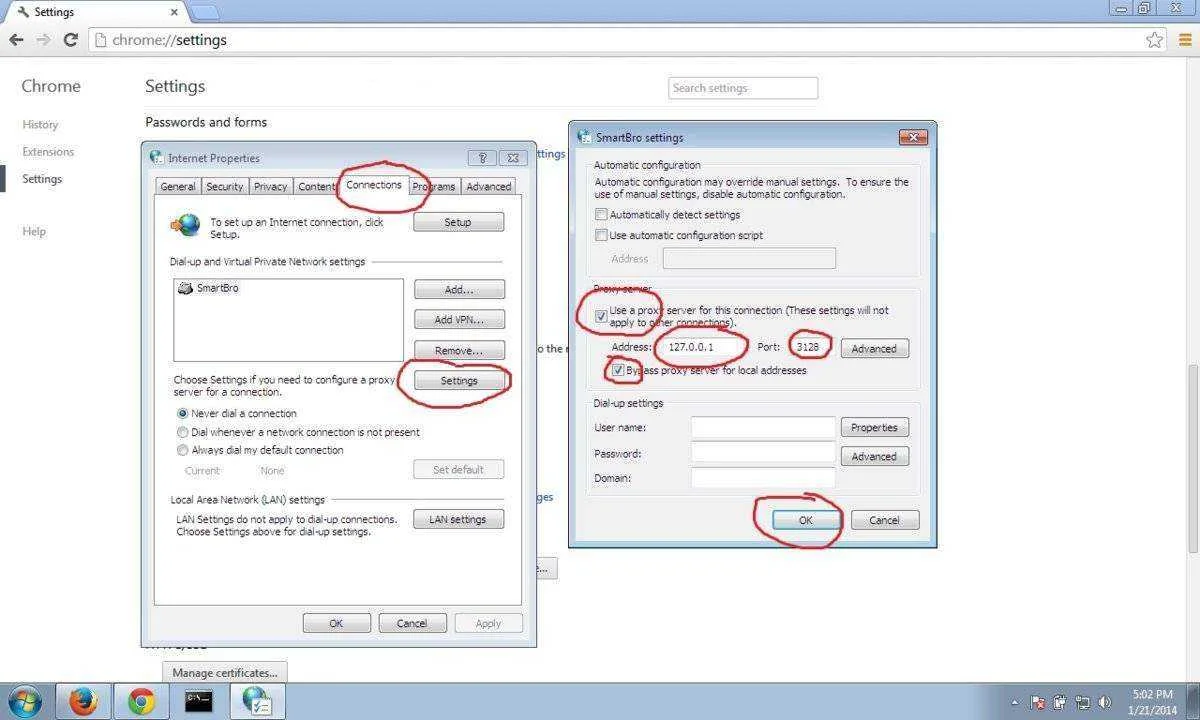The width and height of the screenshot is (1200, 720).
Task: Click the User name field
Action: click(x=763, y=427)
